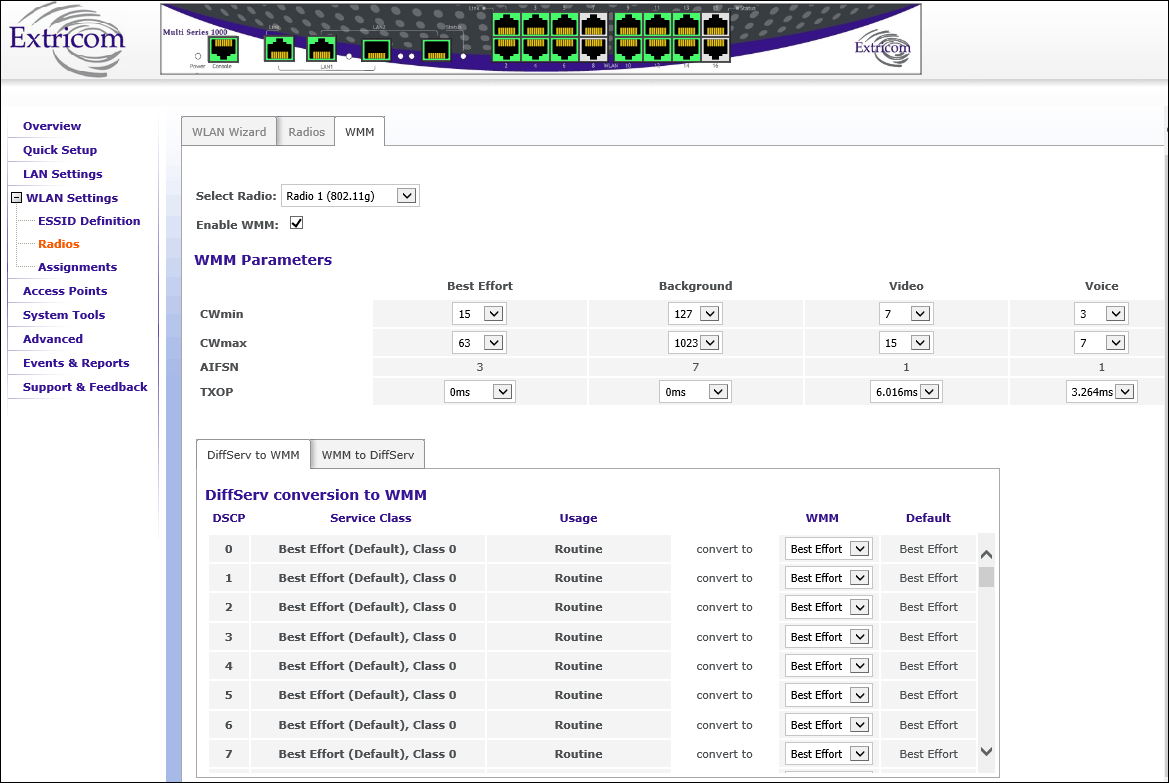1169x783 pixels.
Task: Open the WMM dropdown for DSCP 5
Action: (x=828, y=695)
